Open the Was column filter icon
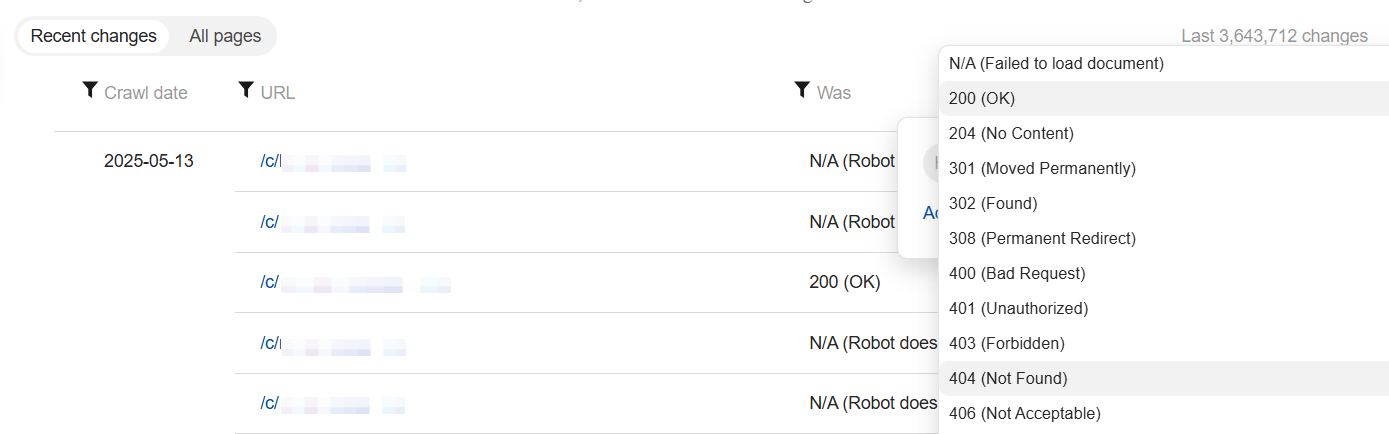 tap(801, 91)
